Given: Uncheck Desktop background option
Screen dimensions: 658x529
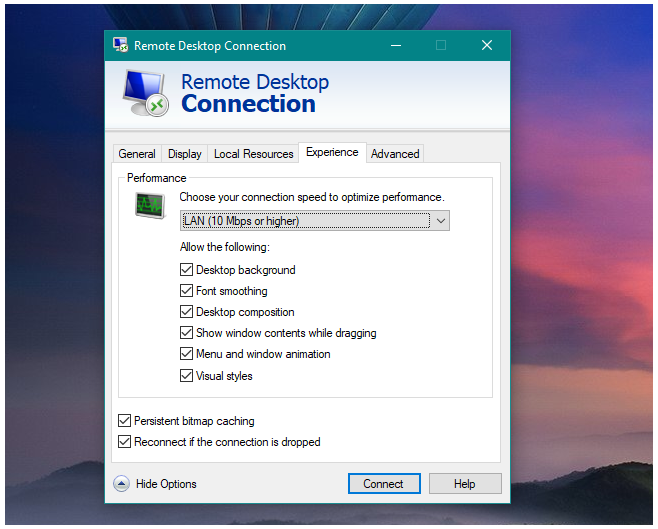Looking at the screenshot, I should coord(186,269).
